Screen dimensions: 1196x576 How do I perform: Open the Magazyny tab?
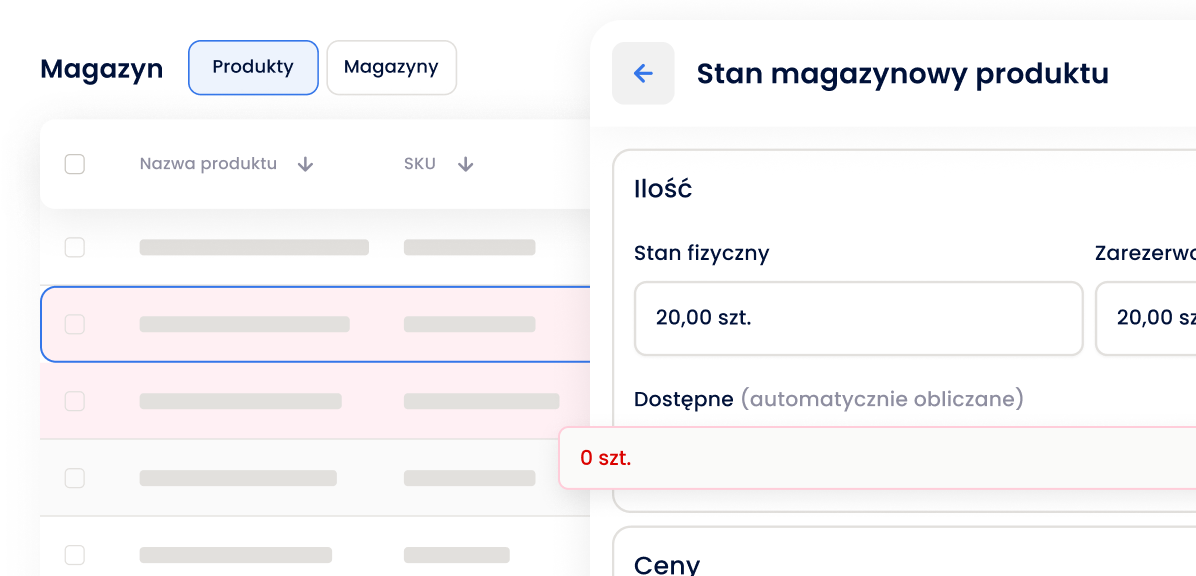coord(391,67)
